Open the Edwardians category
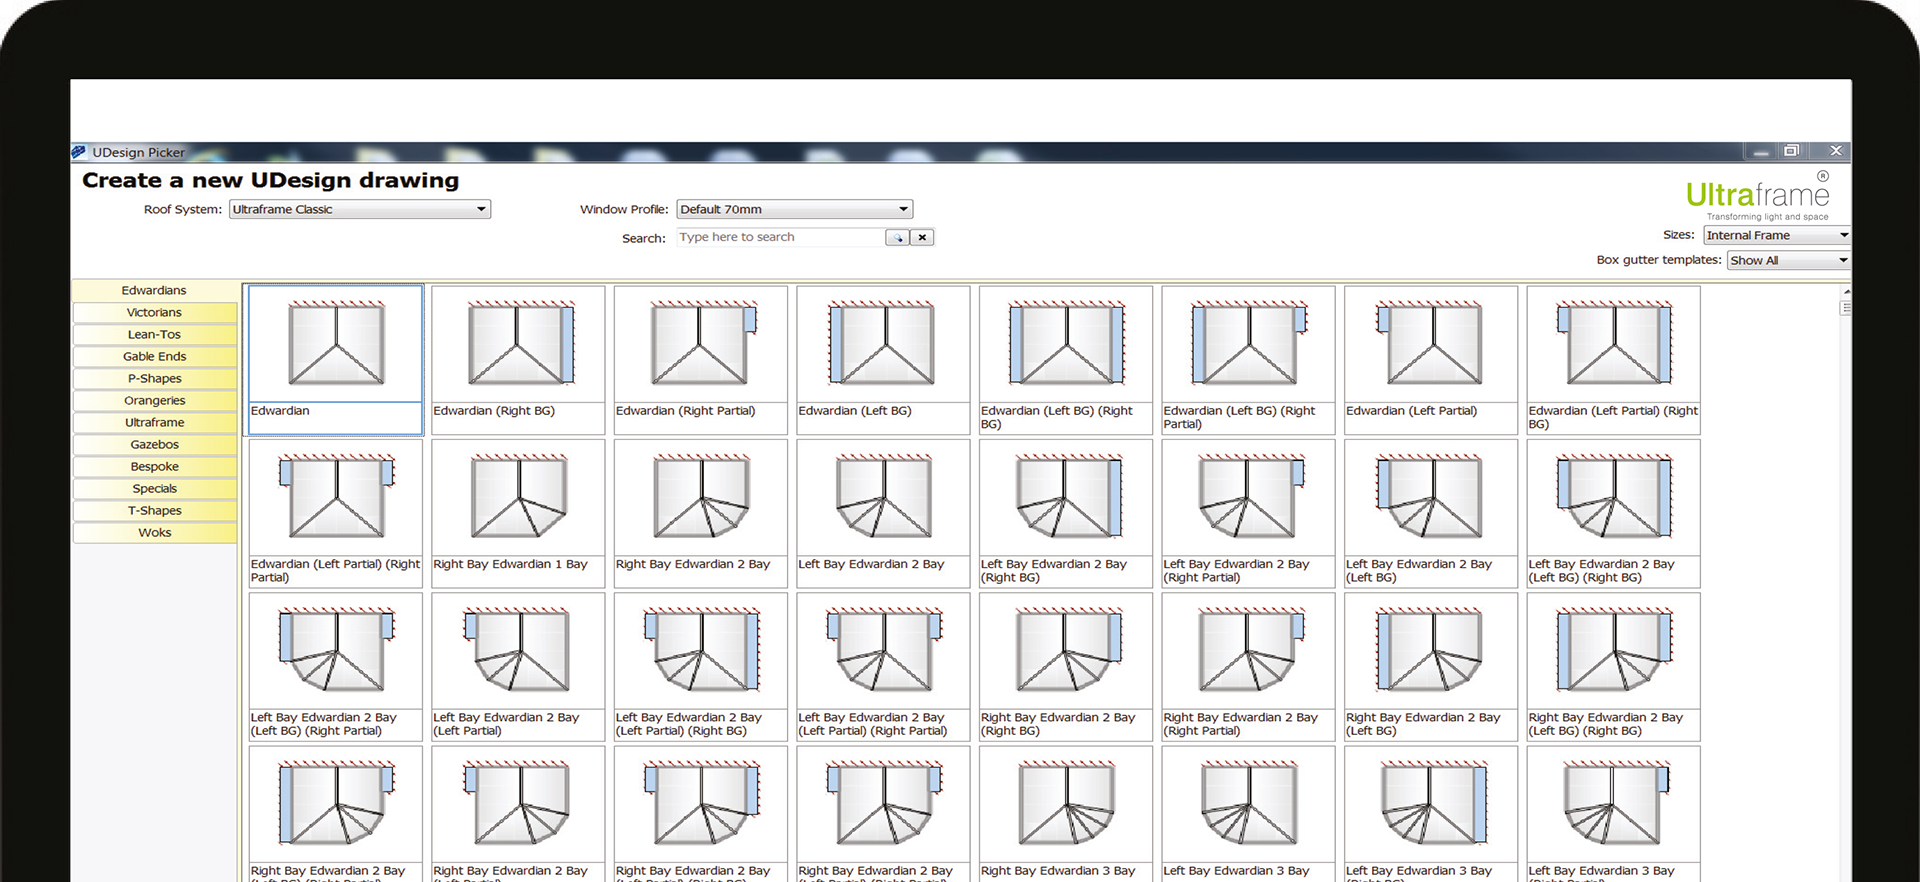 [154, 290]
